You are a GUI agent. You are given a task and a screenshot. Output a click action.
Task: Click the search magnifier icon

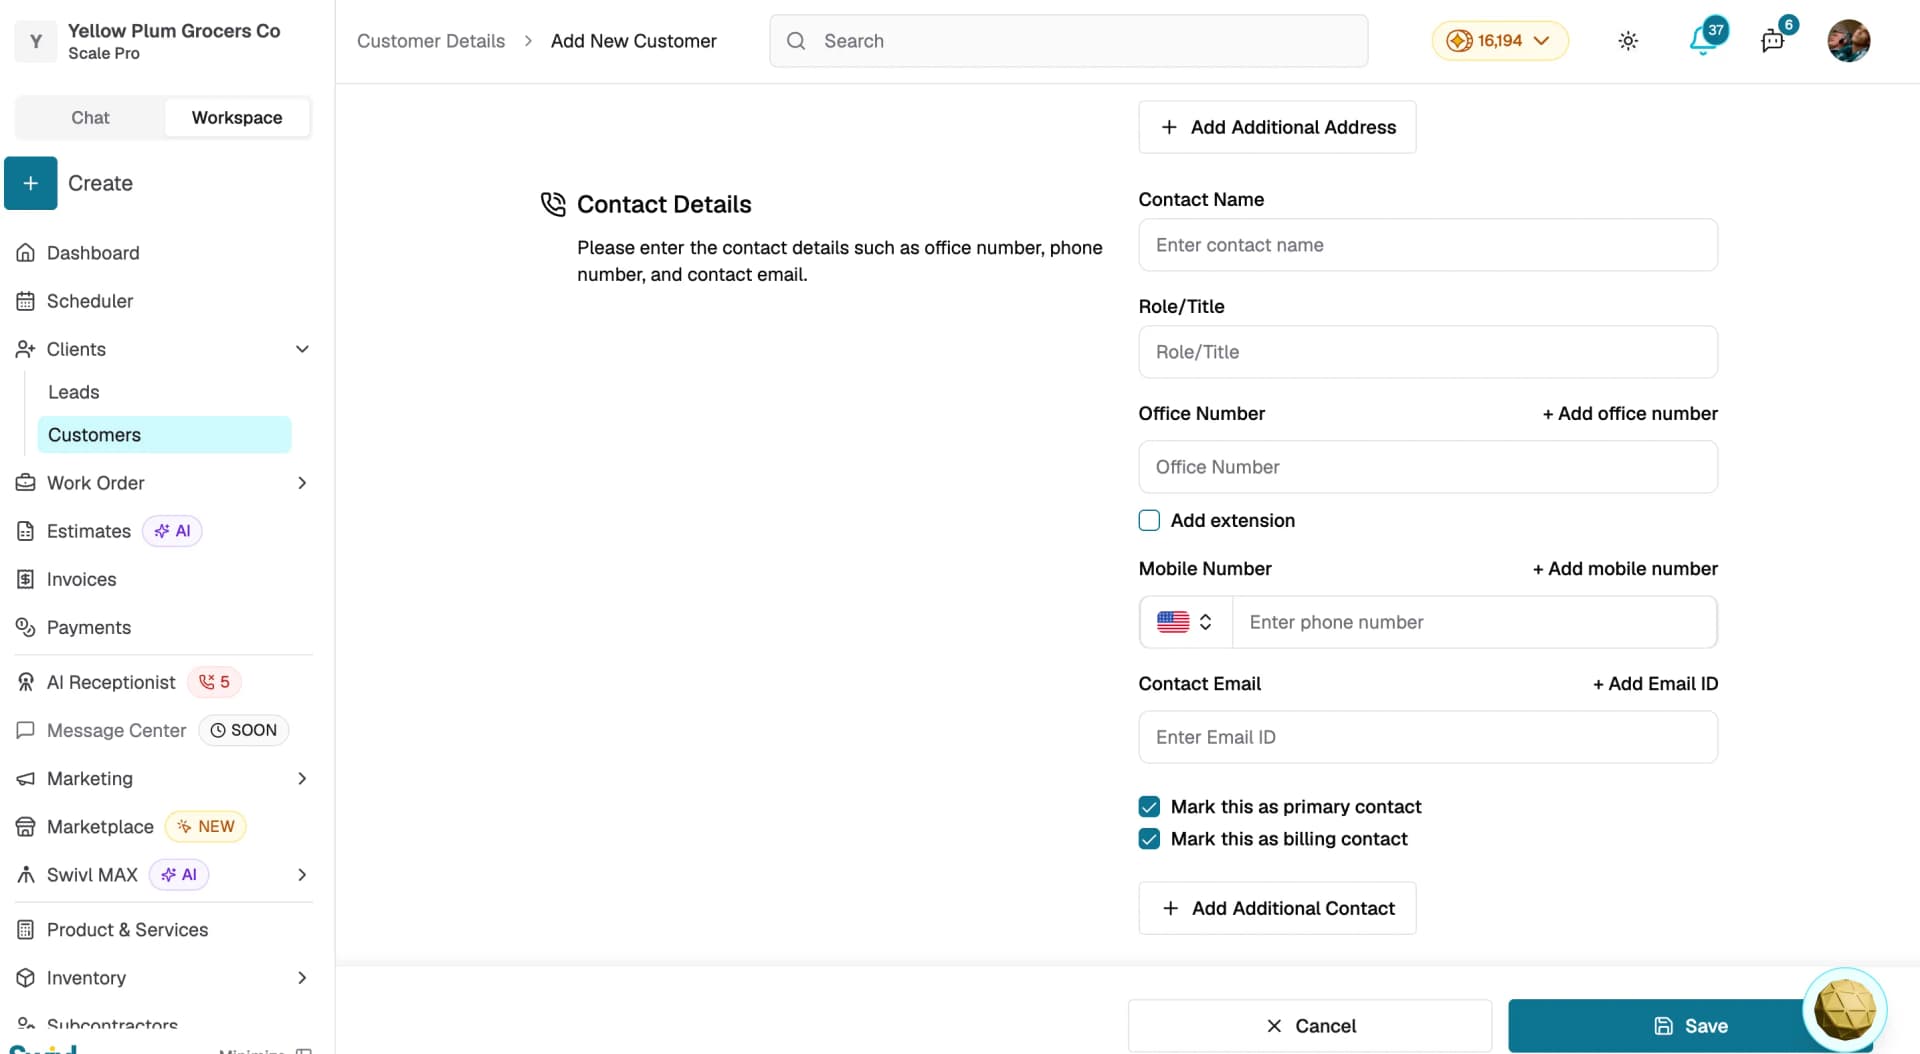pos(796,41)
